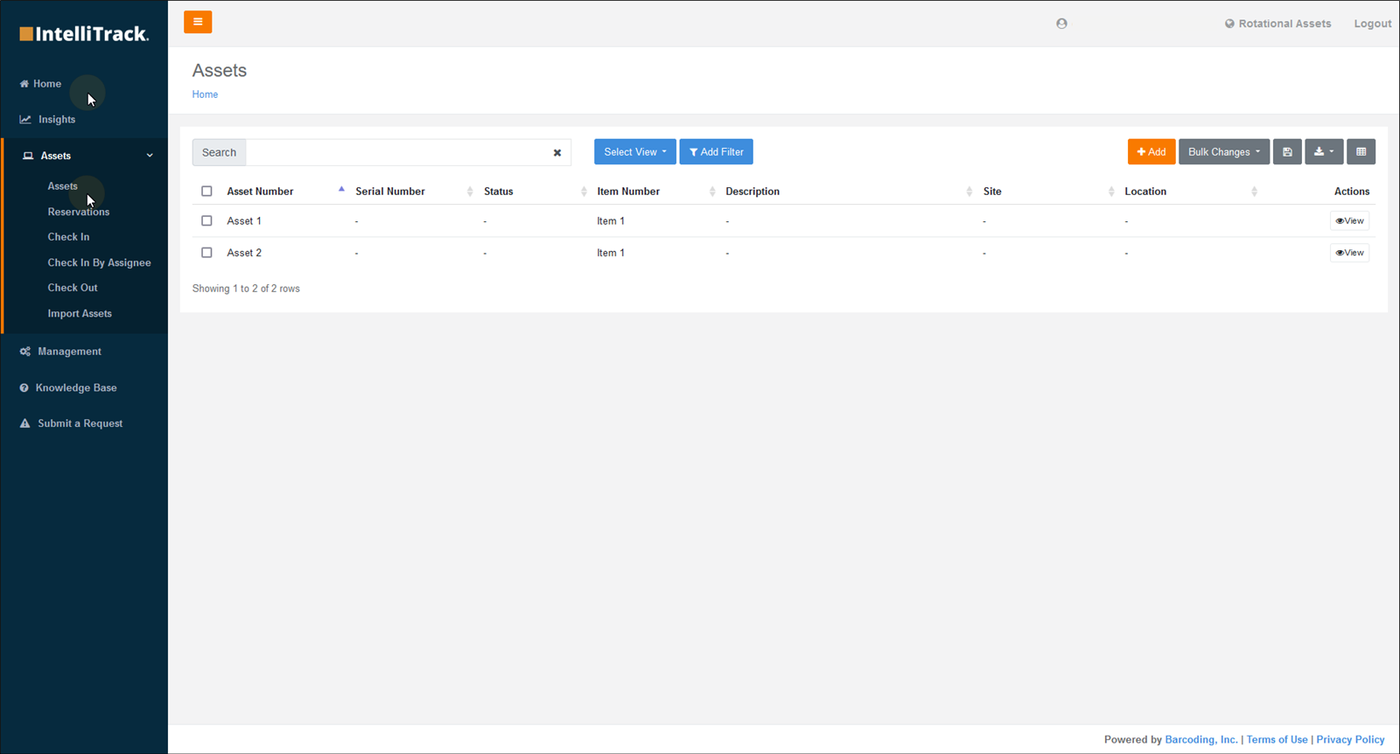The image size is (1400, 754).
Task: Open the Bulk Changes dropdown
Action: (1224, 152)
